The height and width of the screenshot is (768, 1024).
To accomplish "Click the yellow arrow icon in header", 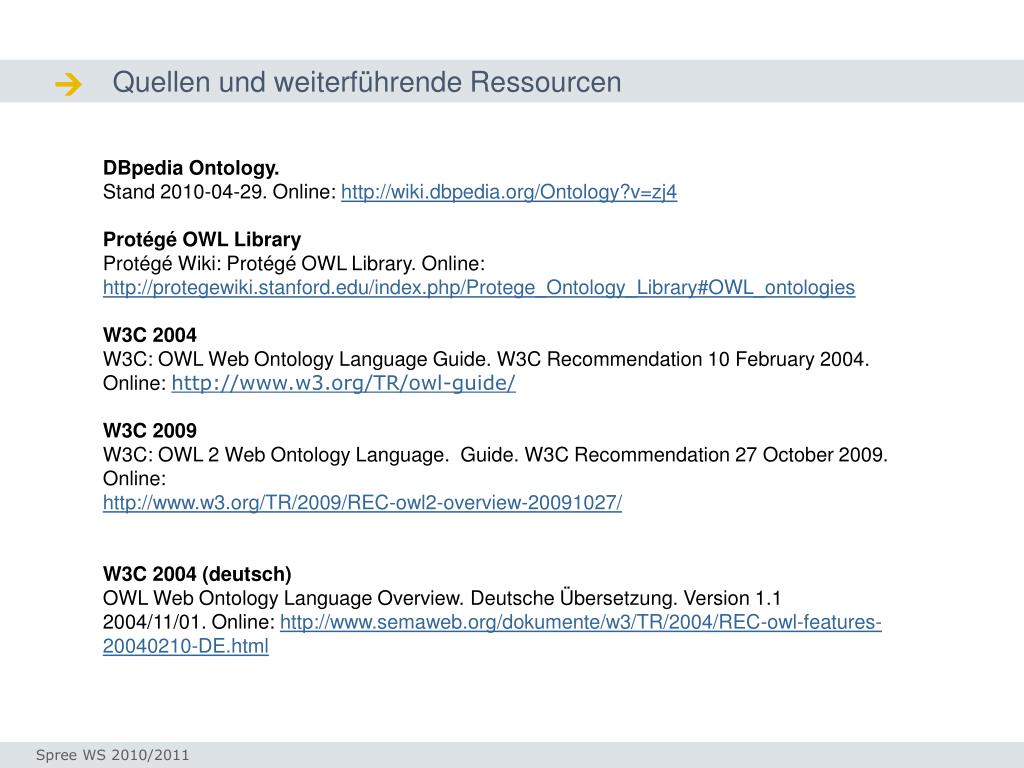I will (69, 84).
